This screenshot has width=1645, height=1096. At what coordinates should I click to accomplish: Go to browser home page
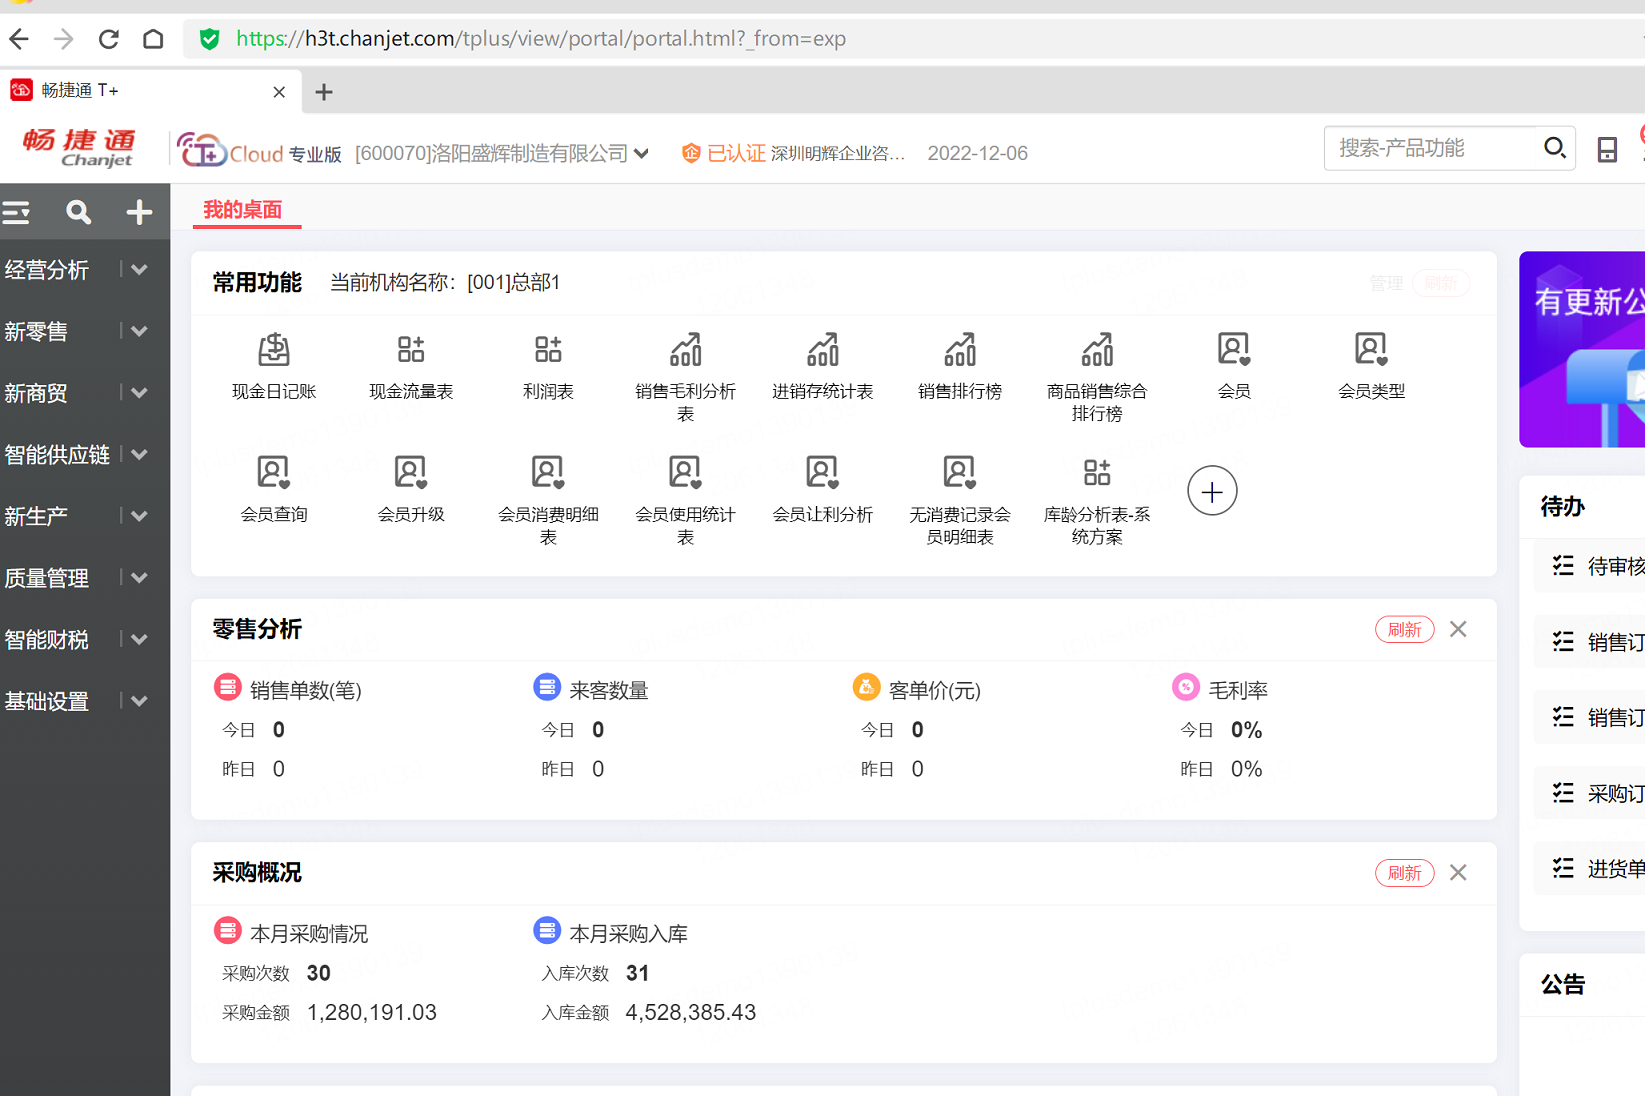153,39
